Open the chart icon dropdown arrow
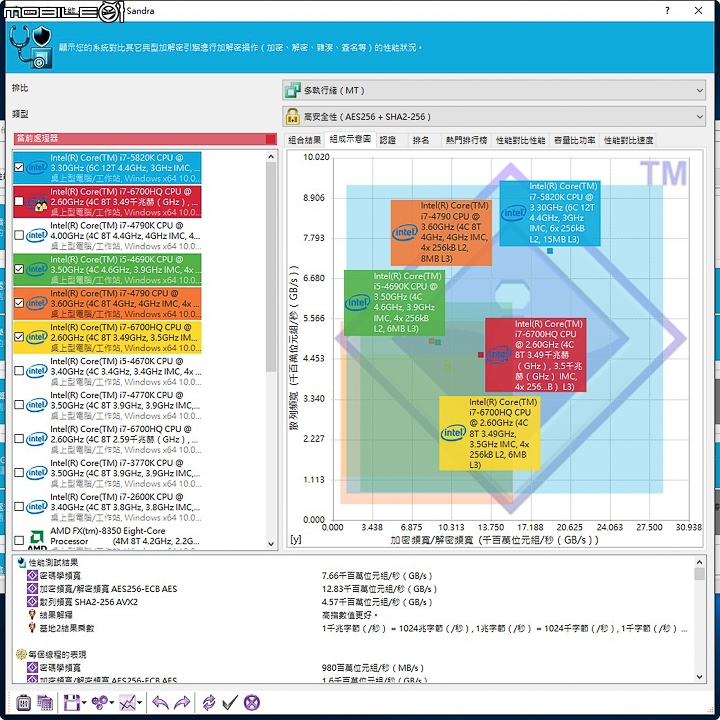The width and height of the screenshot is (720, 720). pyautogui.click(x=139, y=703)
